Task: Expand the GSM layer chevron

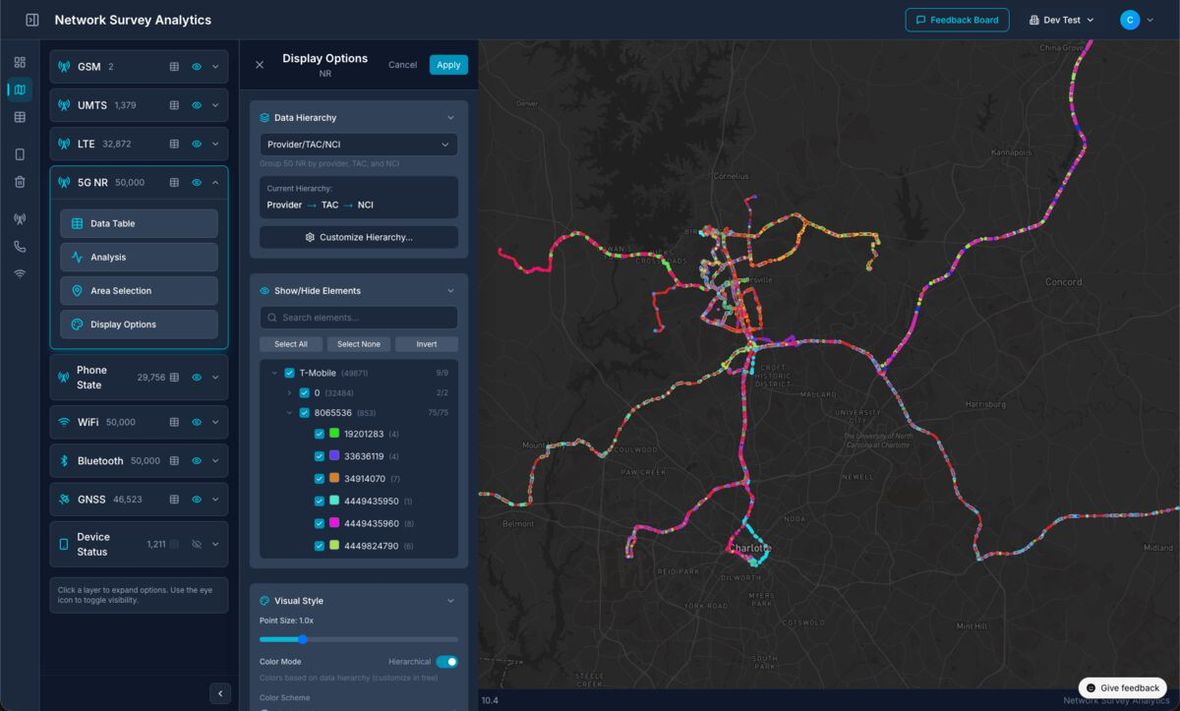Action: point(216,66)
